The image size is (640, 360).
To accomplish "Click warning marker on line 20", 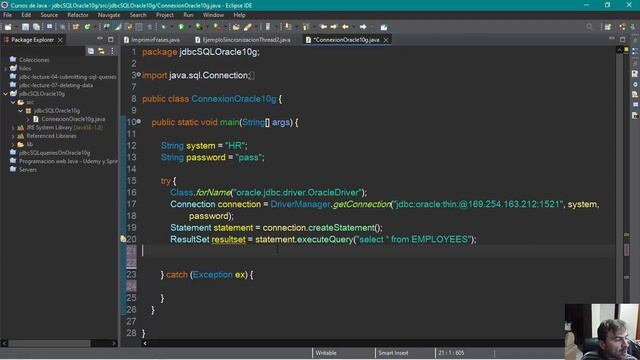I will point(123,239).
